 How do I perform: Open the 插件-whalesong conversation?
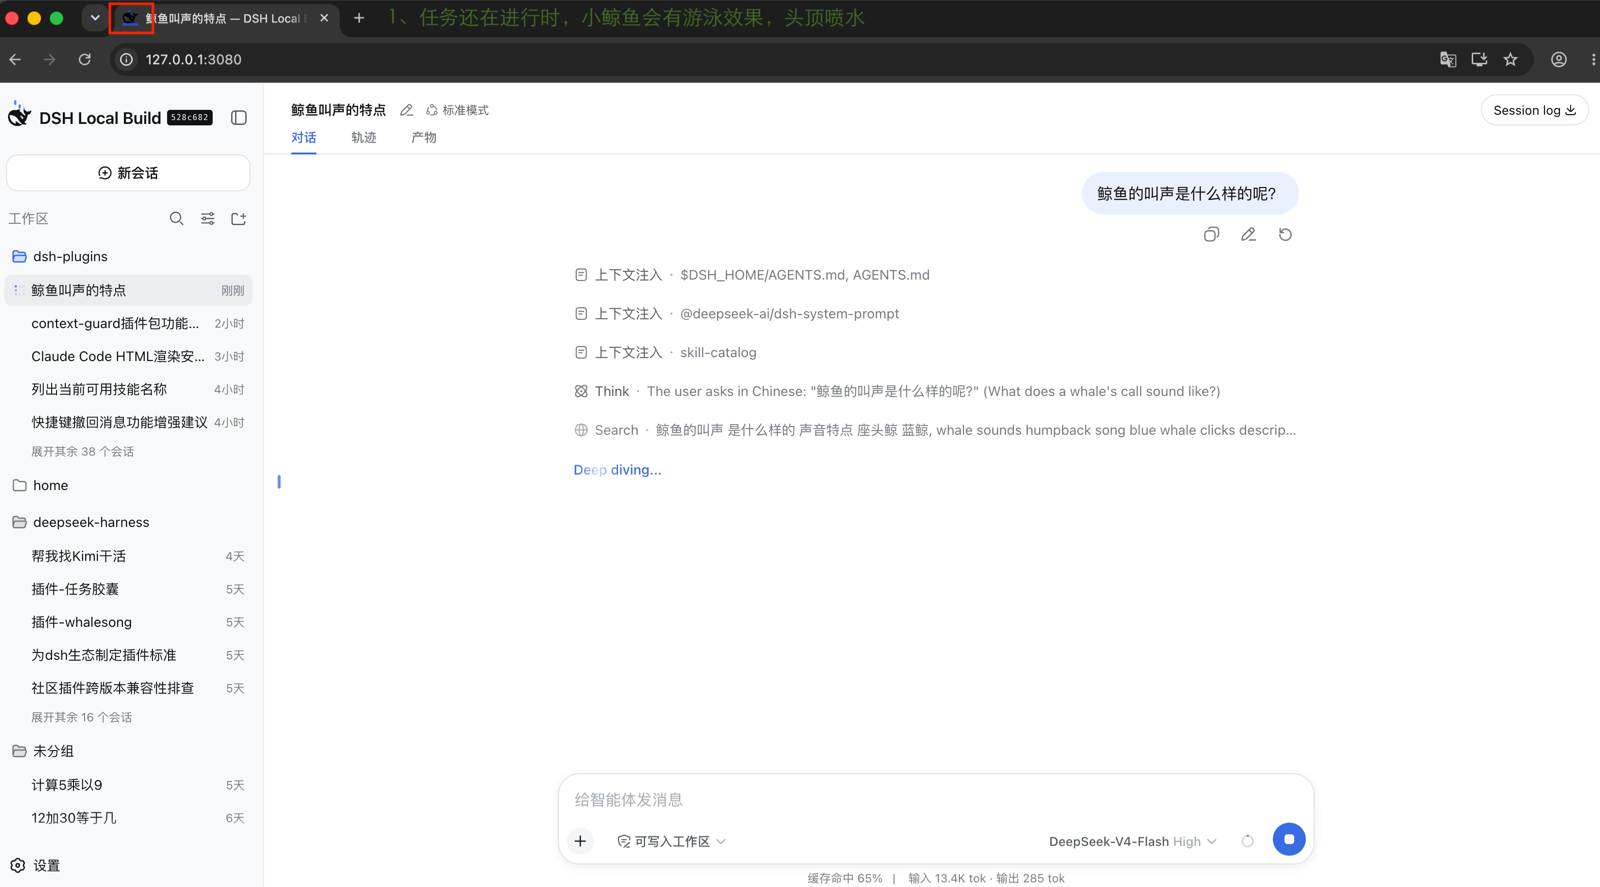(128, 622)
